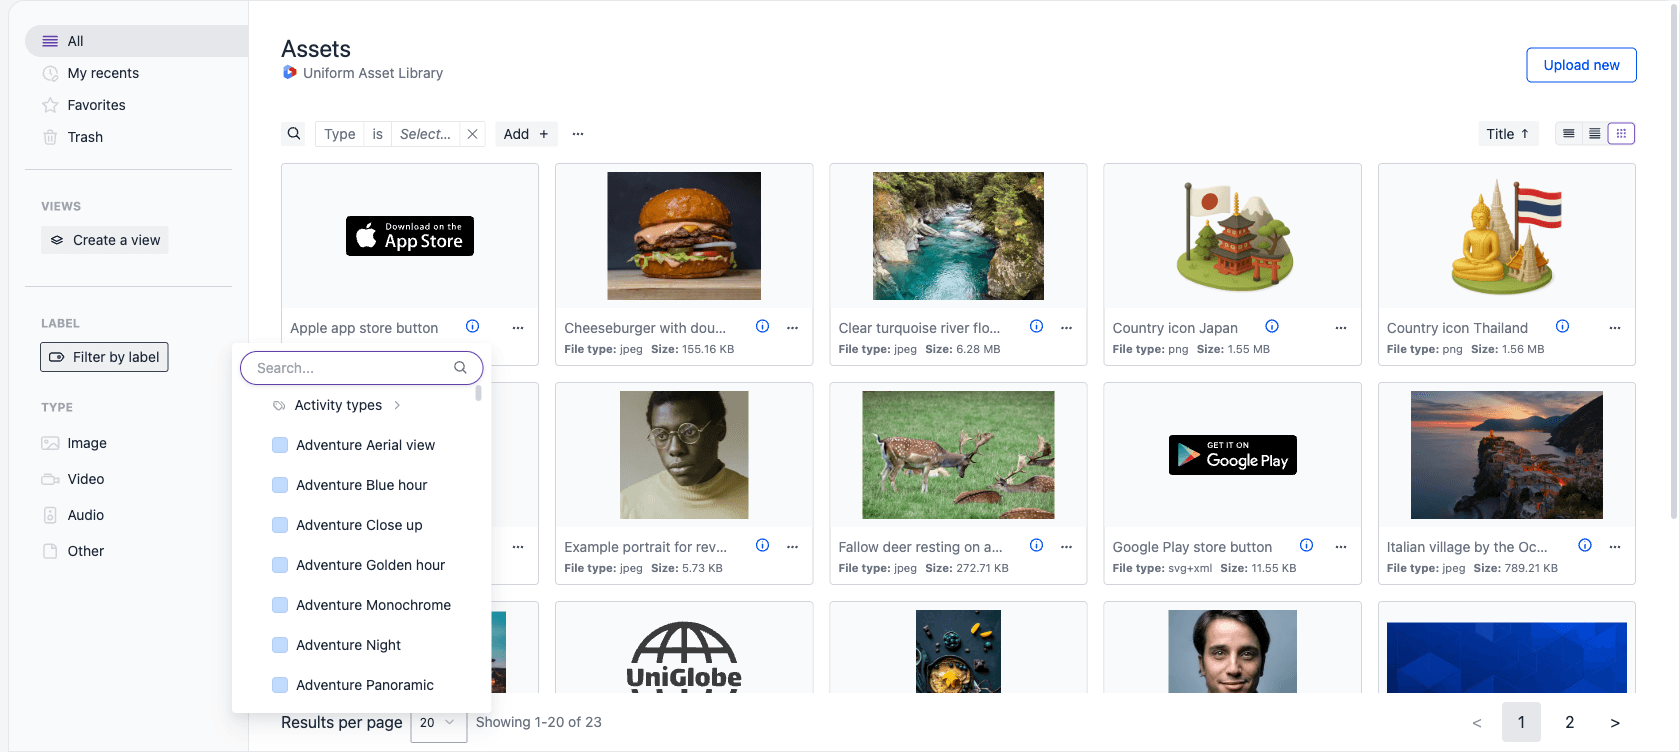Viewport: 1680px width, 752px height.
Task: Open ellipsis menu for Cheeseburger asset
Action: click(x=792, y=328)
